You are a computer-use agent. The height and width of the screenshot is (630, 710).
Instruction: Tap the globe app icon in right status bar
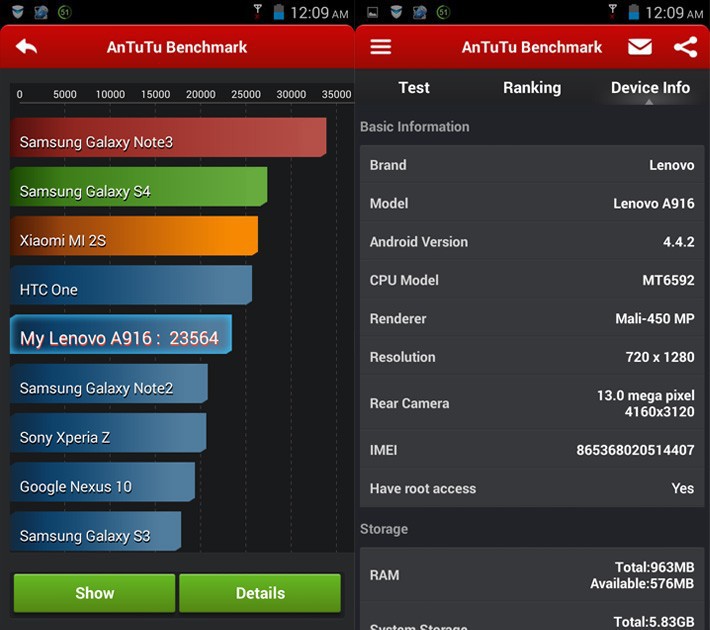(x=419, y=12)
